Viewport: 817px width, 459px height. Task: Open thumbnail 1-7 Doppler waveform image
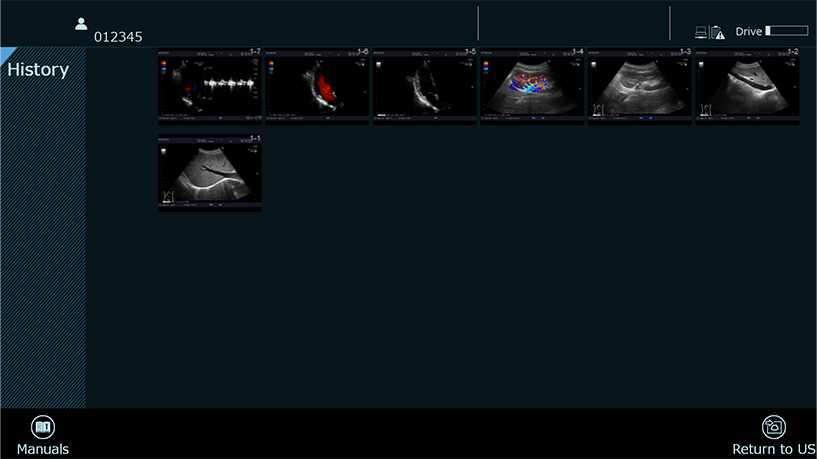(210, 86)
